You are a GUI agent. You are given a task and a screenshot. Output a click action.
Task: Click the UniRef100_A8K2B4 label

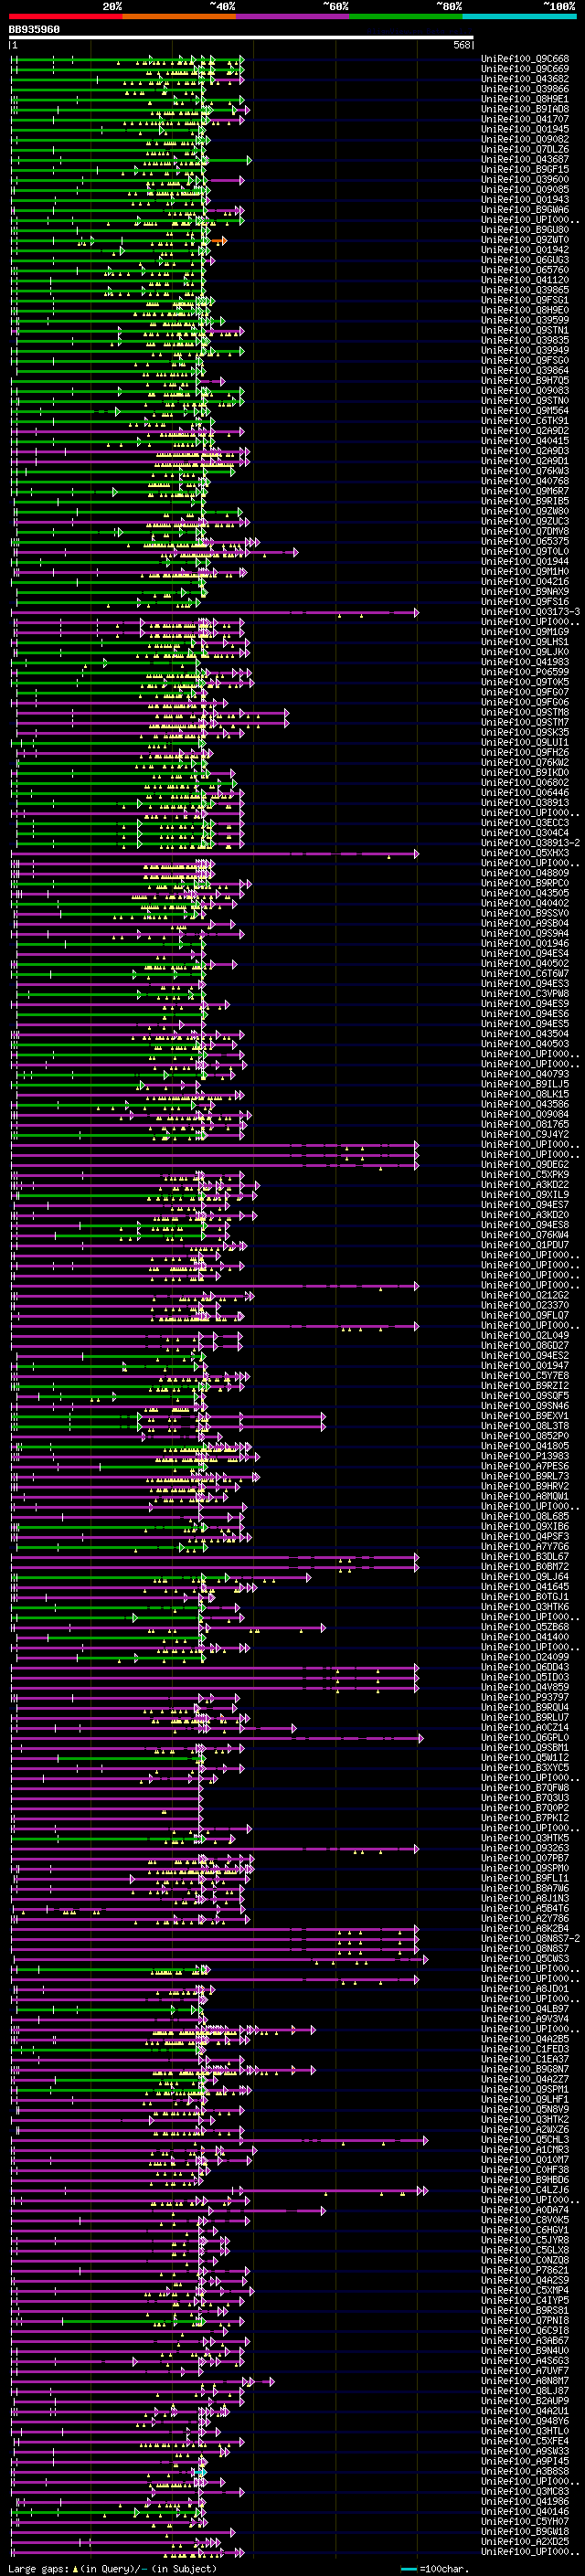pos(525,1929)
